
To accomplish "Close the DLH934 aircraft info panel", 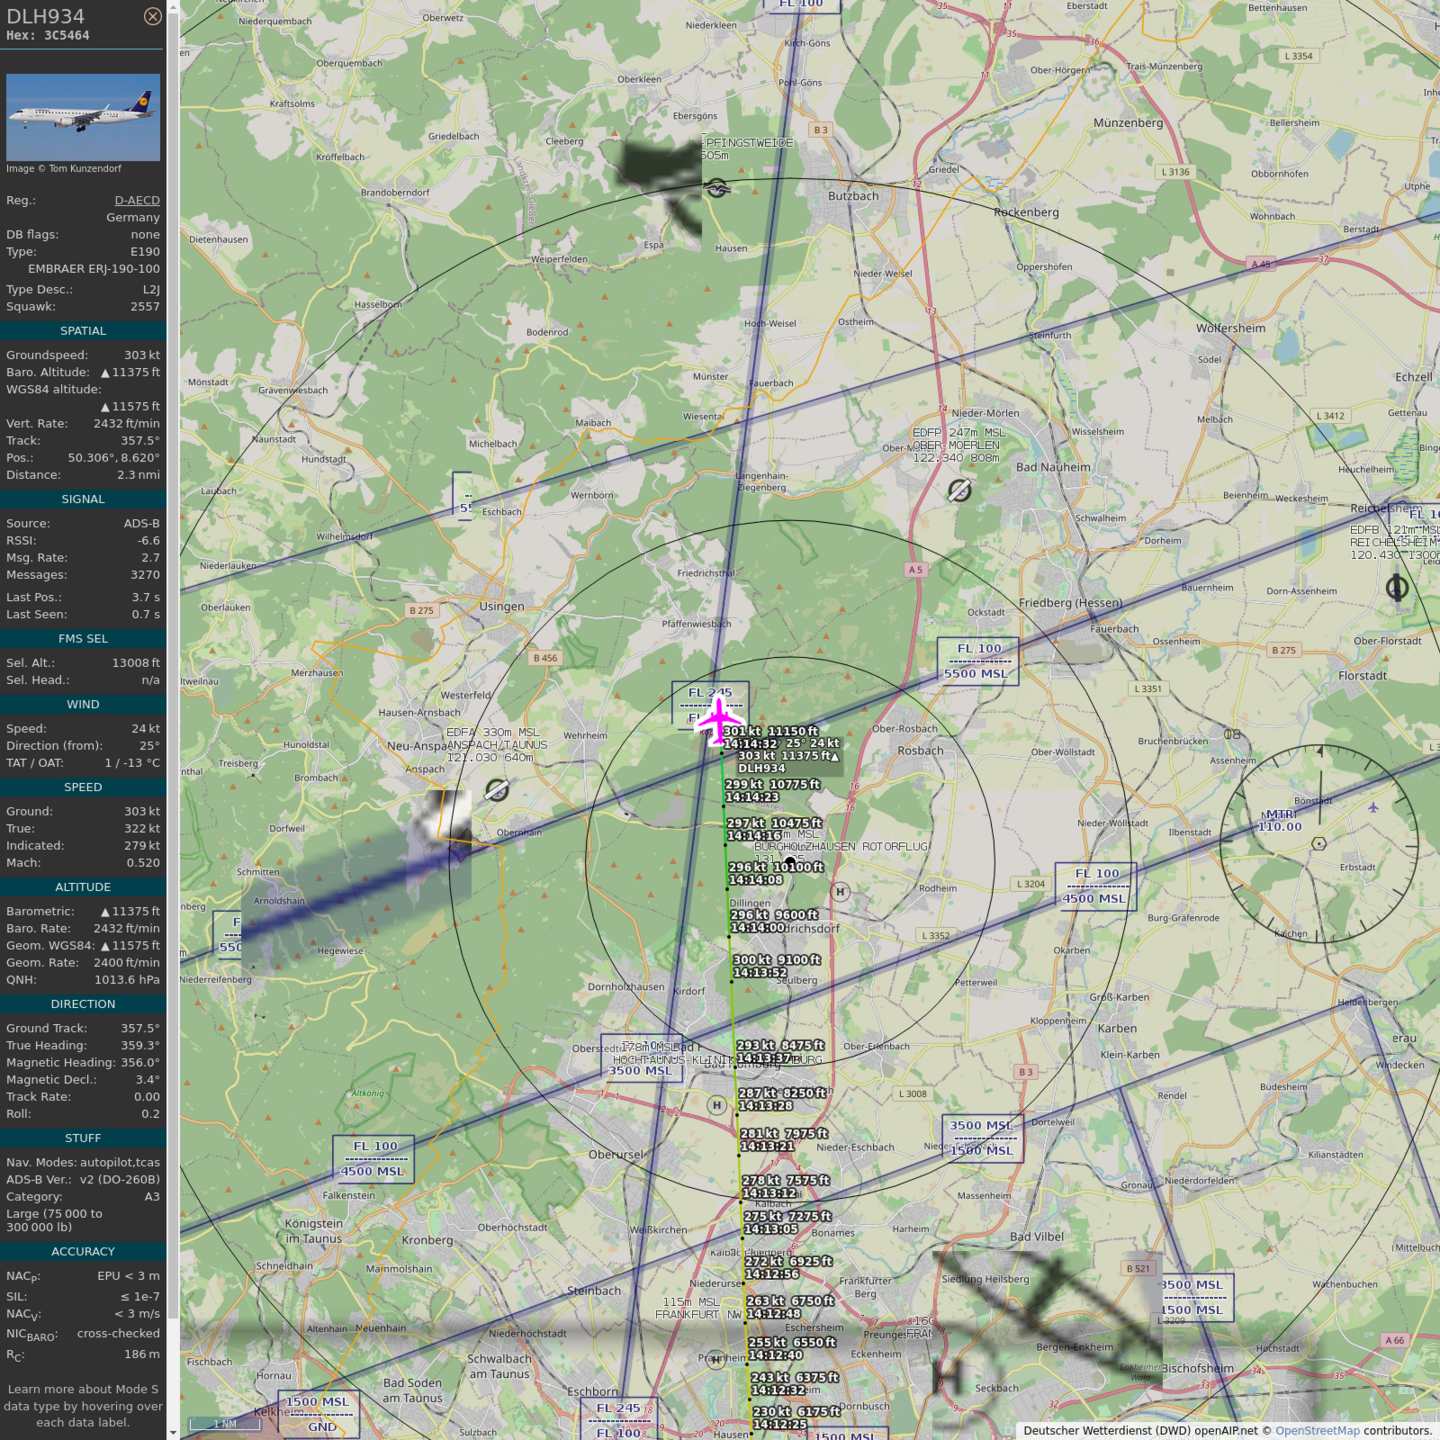I will pyautogui.click(x=152, y=16).
